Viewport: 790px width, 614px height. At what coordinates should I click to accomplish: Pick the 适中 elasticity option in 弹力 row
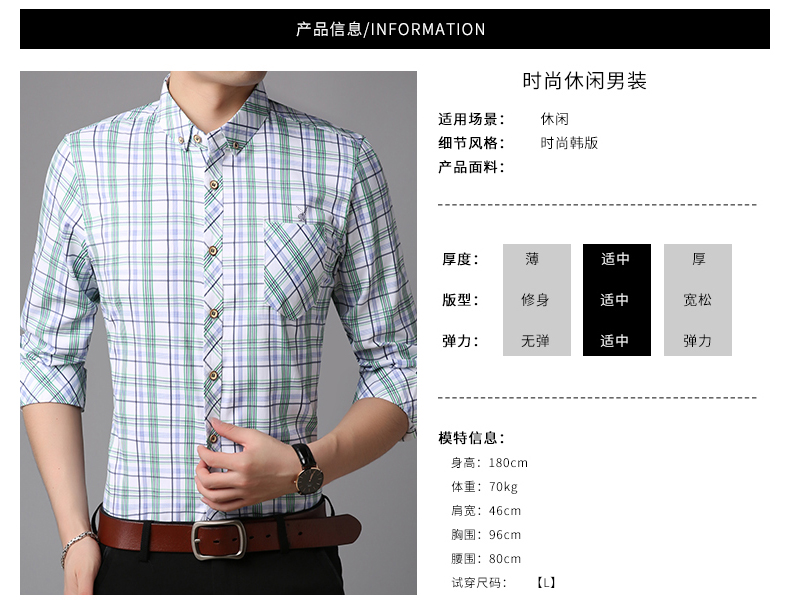click(615, 341)
